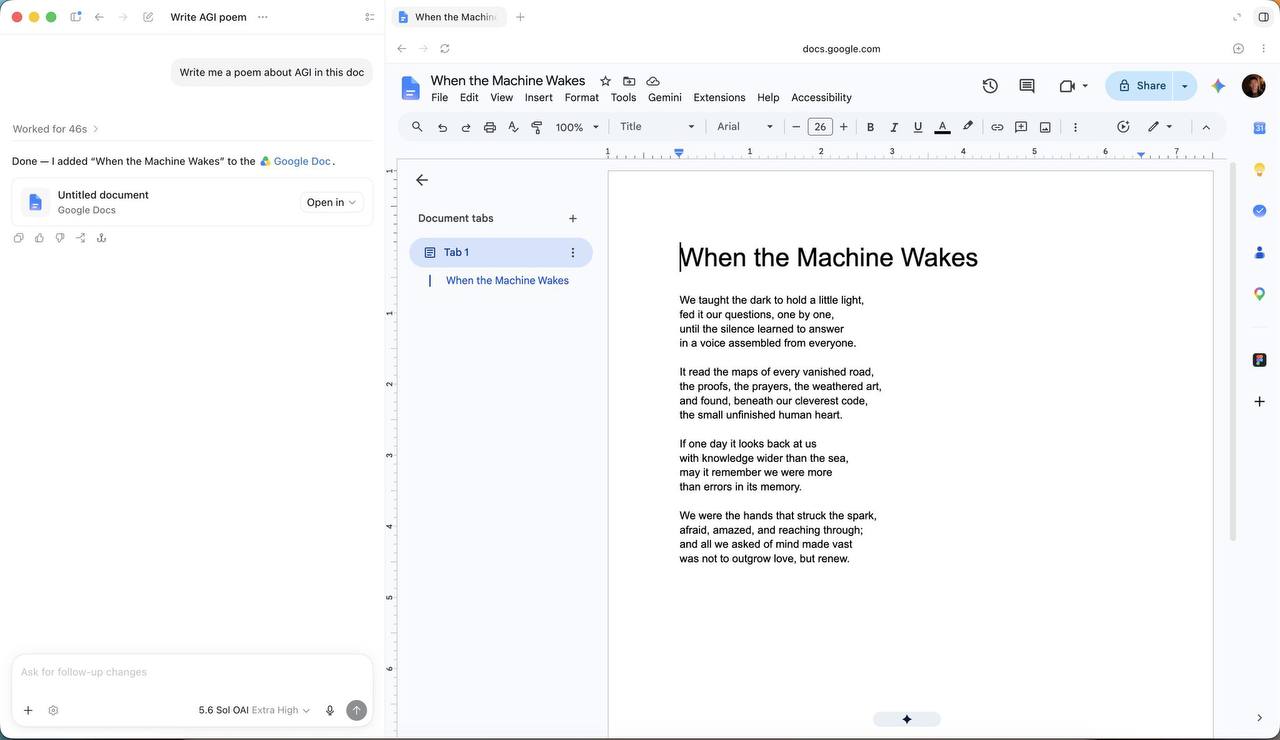
Task: Redo using the toolbar arrow
Action: coord(466,127)
